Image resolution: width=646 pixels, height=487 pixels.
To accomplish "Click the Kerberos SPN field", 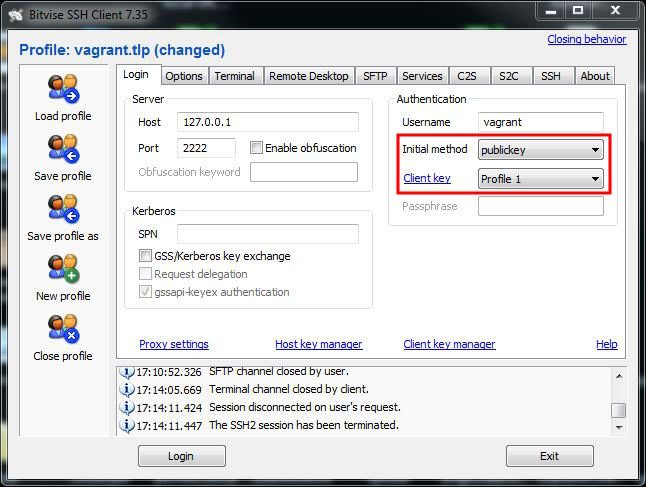I will [268, 234].
